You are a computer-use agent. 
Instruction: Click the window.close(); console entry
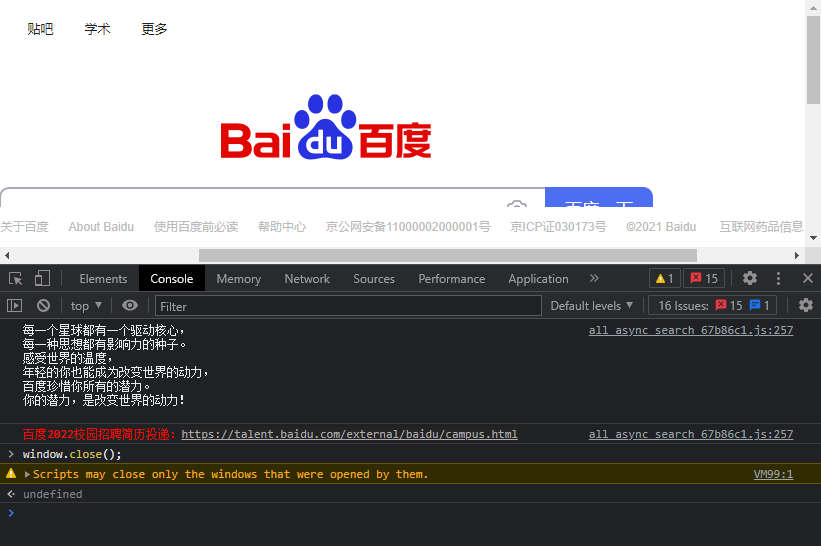pyautogui.click(x=72, y=454)
